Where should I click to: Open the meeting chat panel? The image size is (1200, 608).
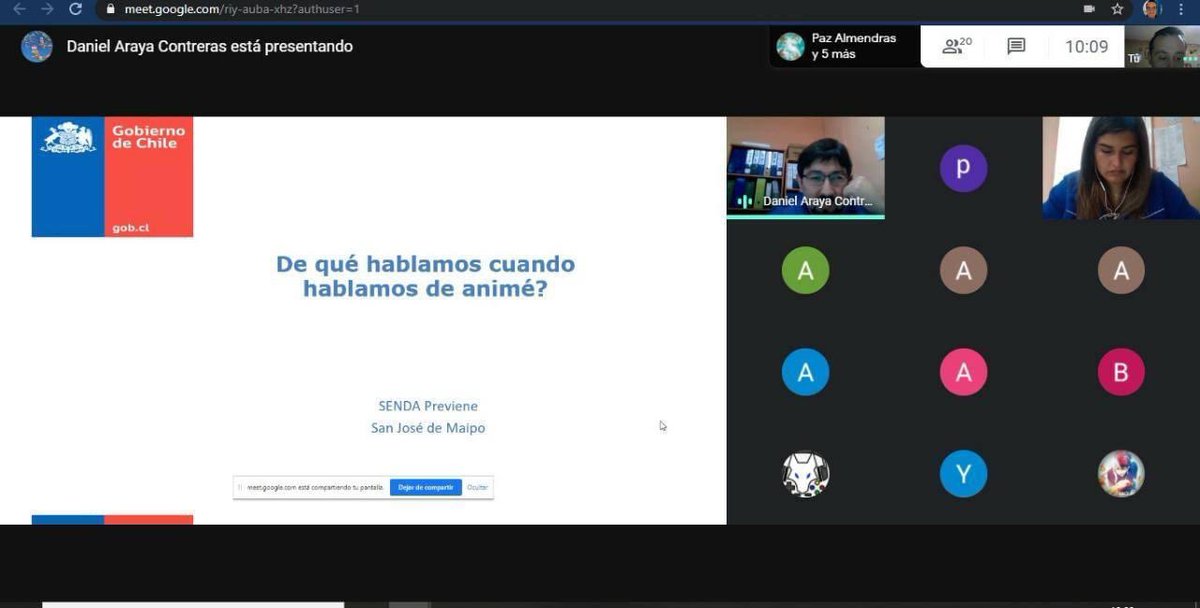[x=1016, y=46]
